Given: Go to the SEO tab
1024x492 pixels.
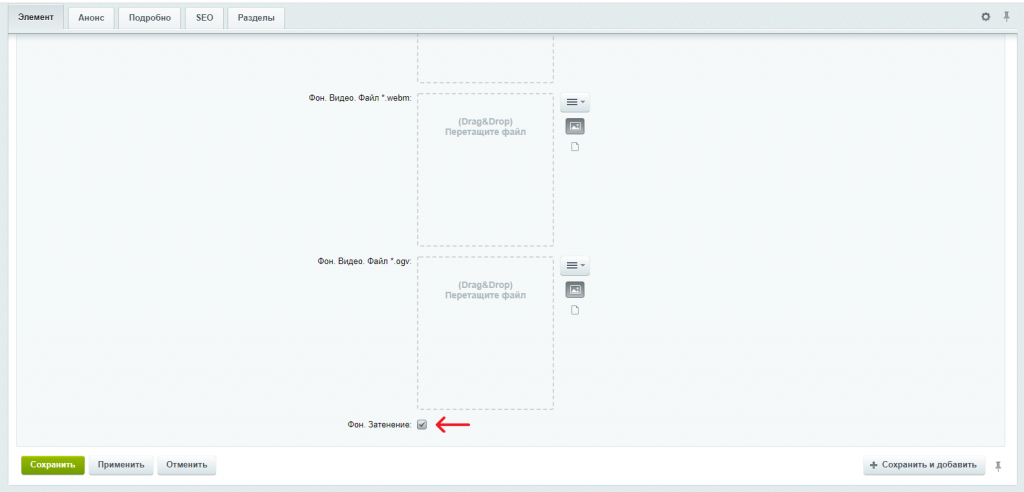Looking at the screenshot, I should [204, 17].
